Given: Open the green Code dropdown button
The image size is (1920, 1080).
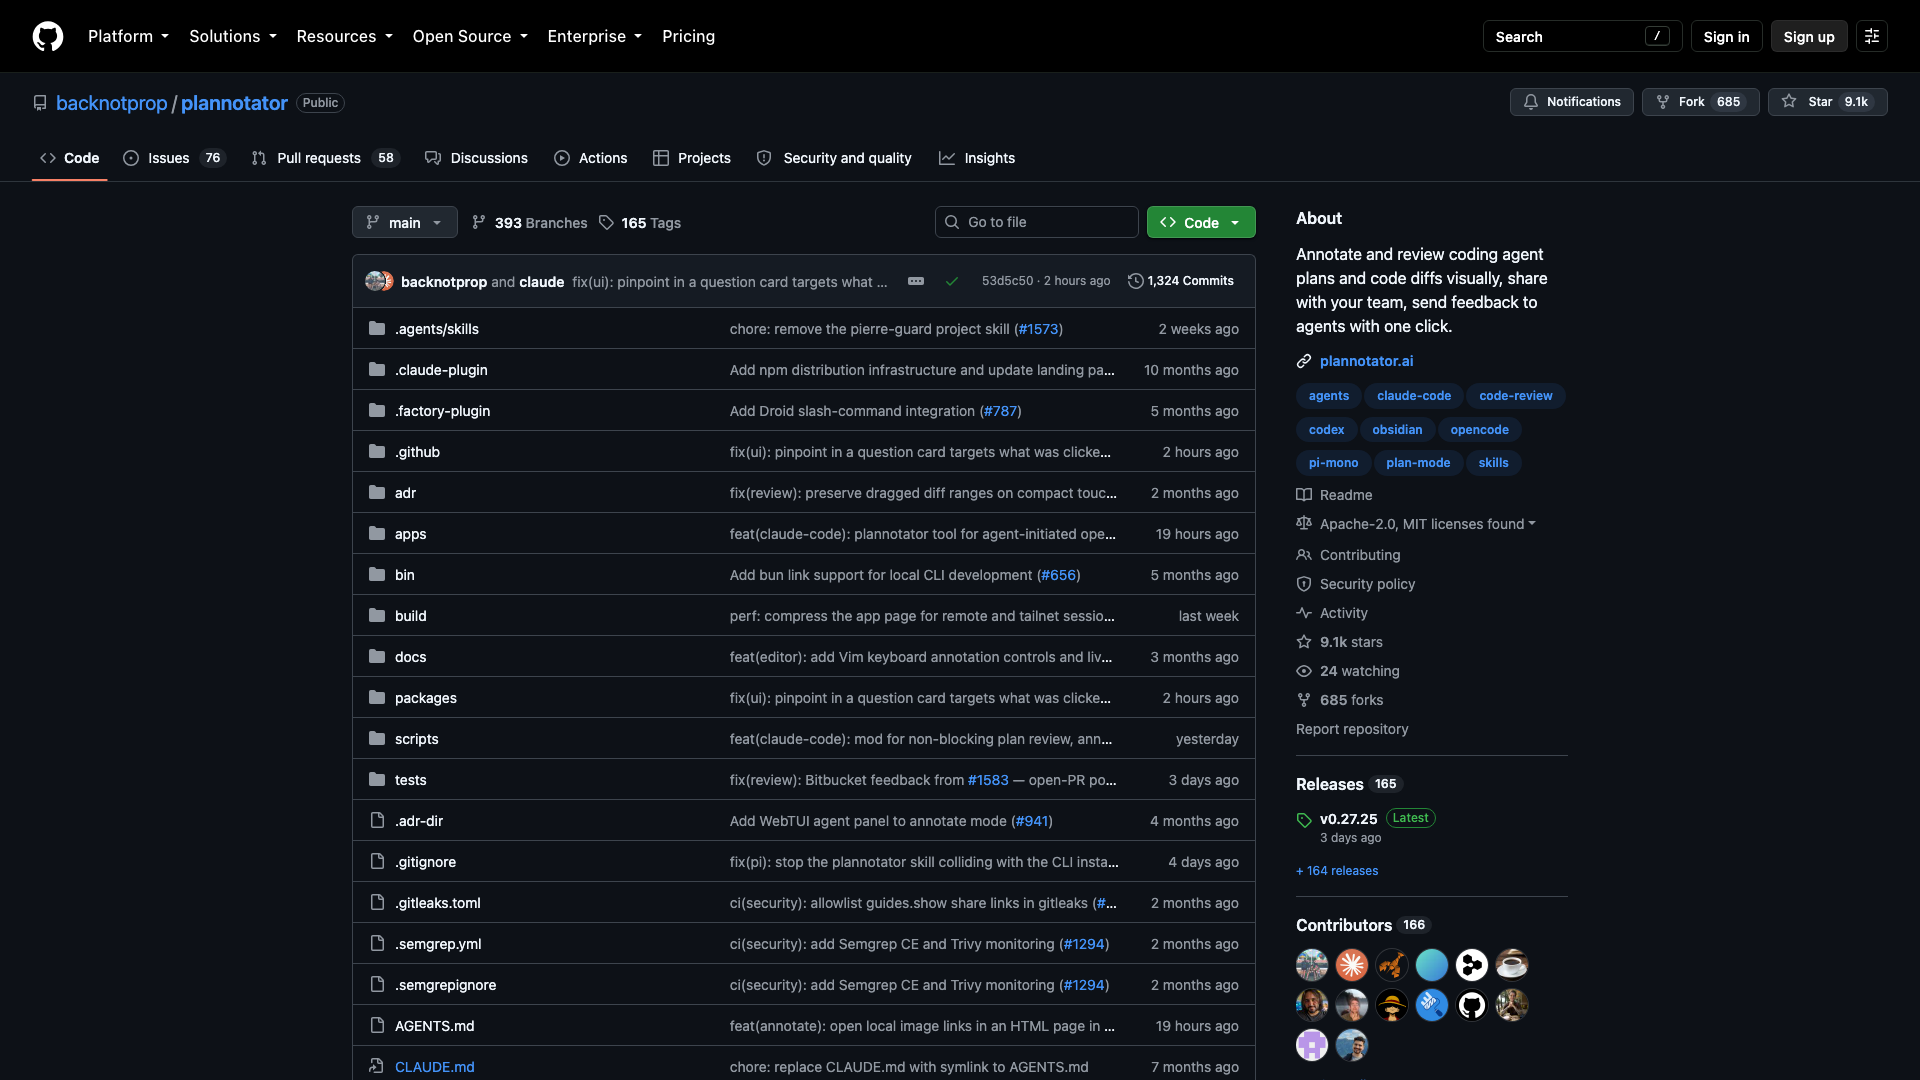Looking at the screenshot, I should pos(1201,222).
